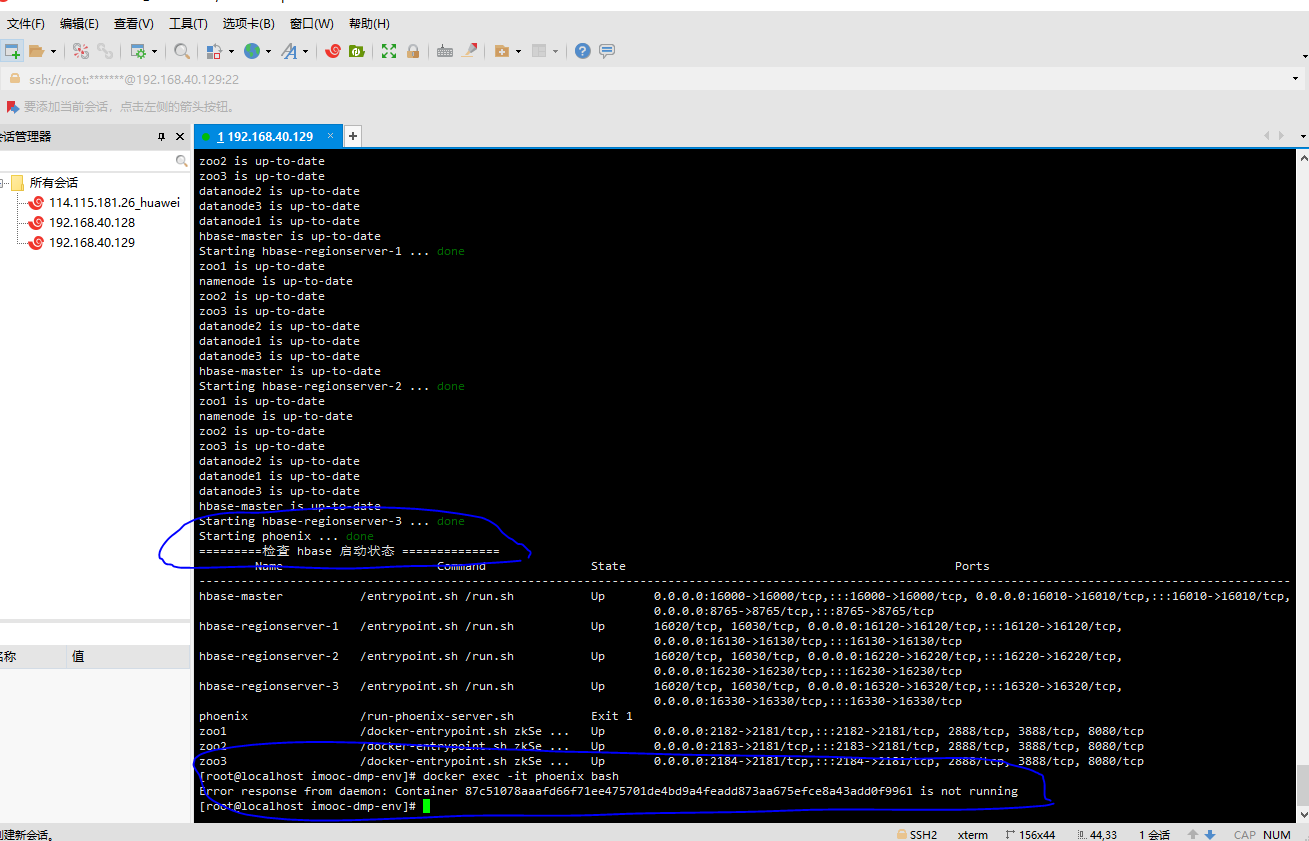The image size is (1309, 841).
Task: Click the 值 column header
Action: click(128, 656)
